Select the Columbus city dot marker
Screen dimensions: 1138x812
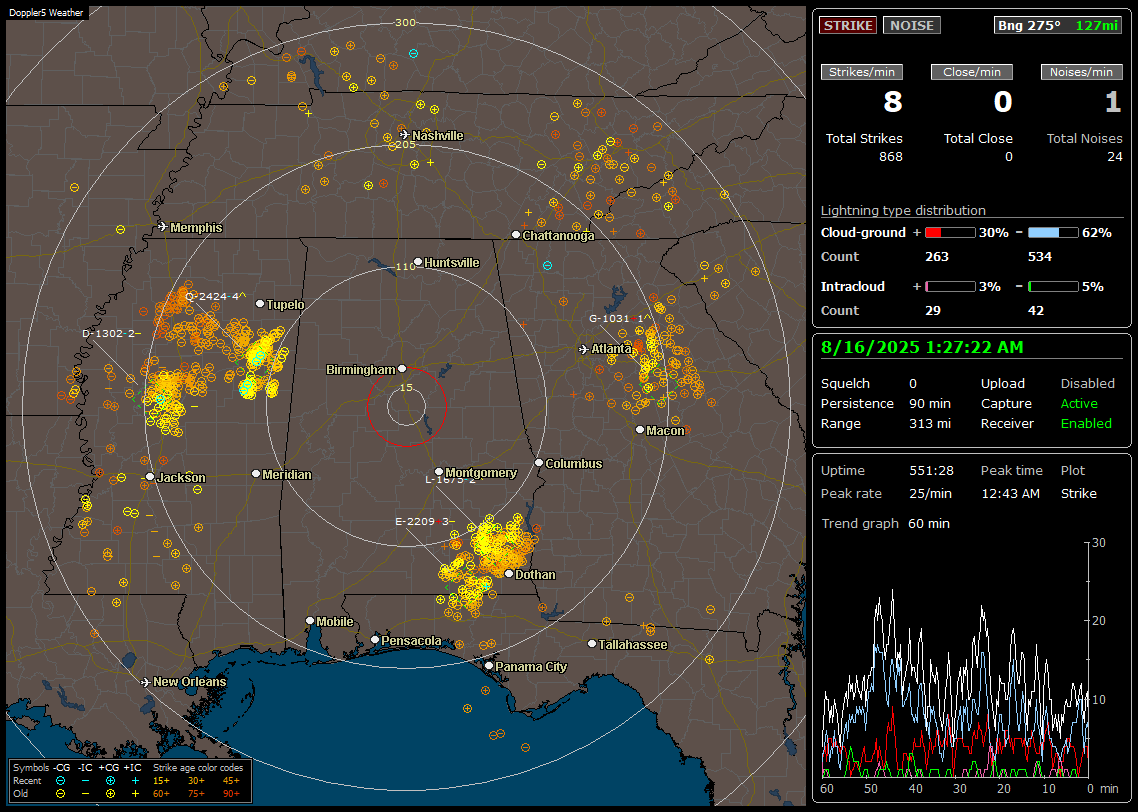click(539, 462)
